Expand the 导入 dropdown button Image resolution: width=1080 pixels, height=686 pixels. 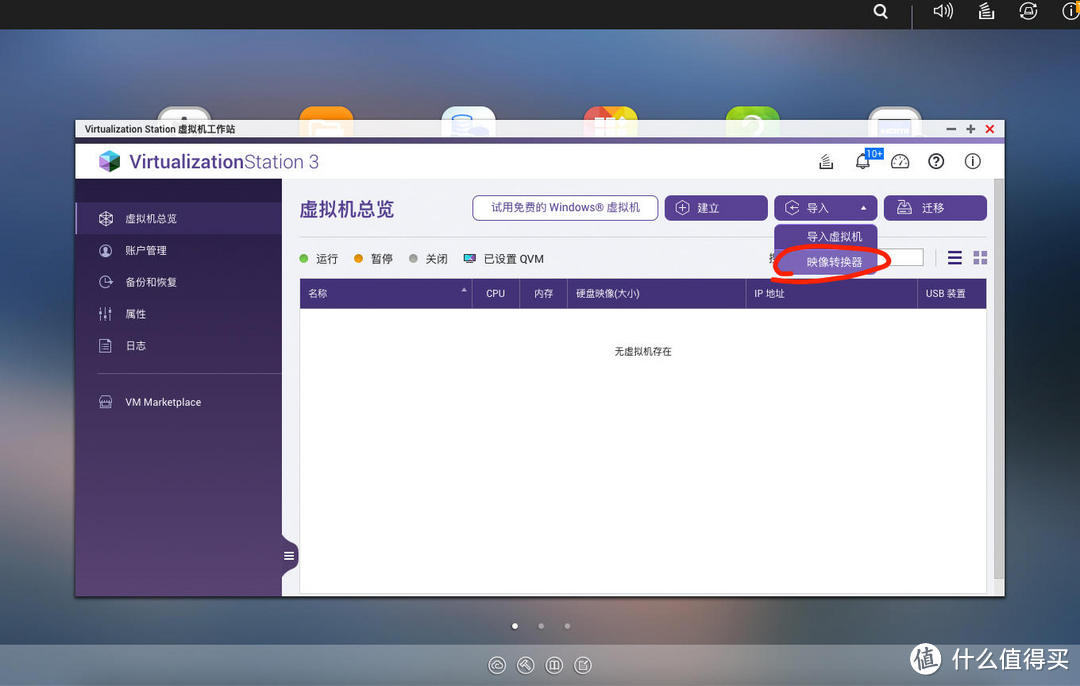point(825,208)
